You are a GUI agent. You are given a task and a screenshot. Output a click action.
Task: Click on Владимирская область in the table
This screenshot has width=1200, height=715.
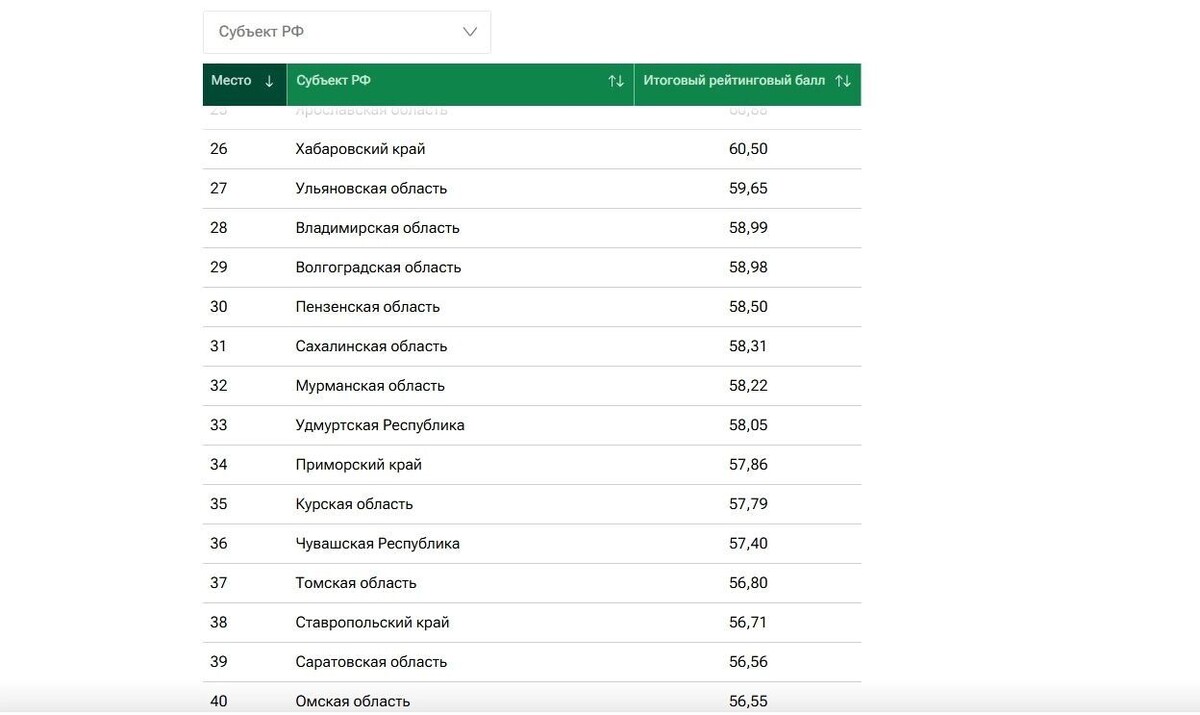pyautogui.click(x=377, y=228)
